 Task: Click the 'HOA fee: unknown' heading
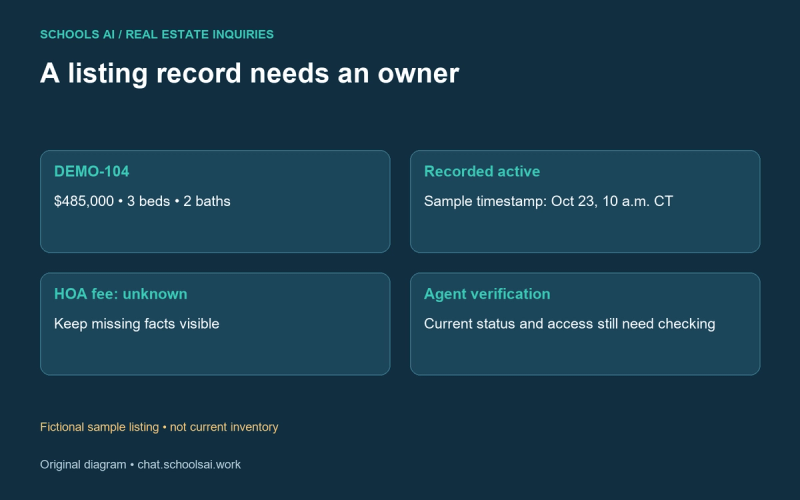point(121,294)
